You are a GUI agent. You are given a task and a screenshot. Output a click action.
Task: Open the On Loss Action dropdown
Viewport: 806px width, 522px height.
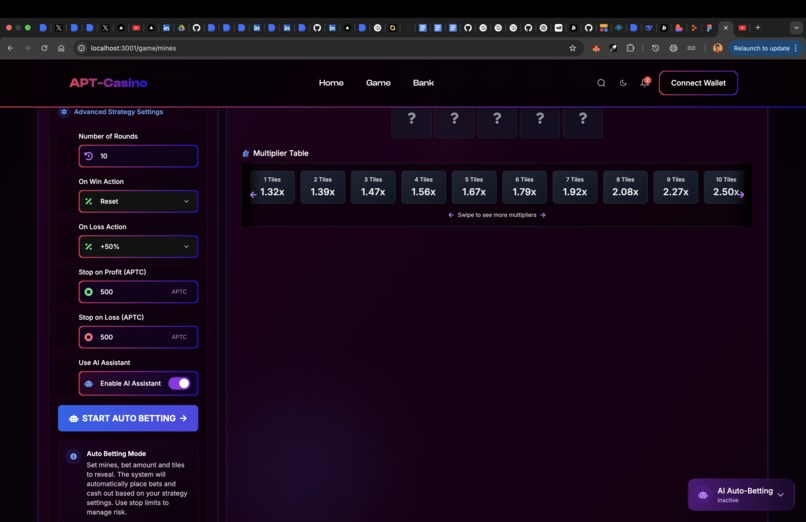[x=138, y=246]
